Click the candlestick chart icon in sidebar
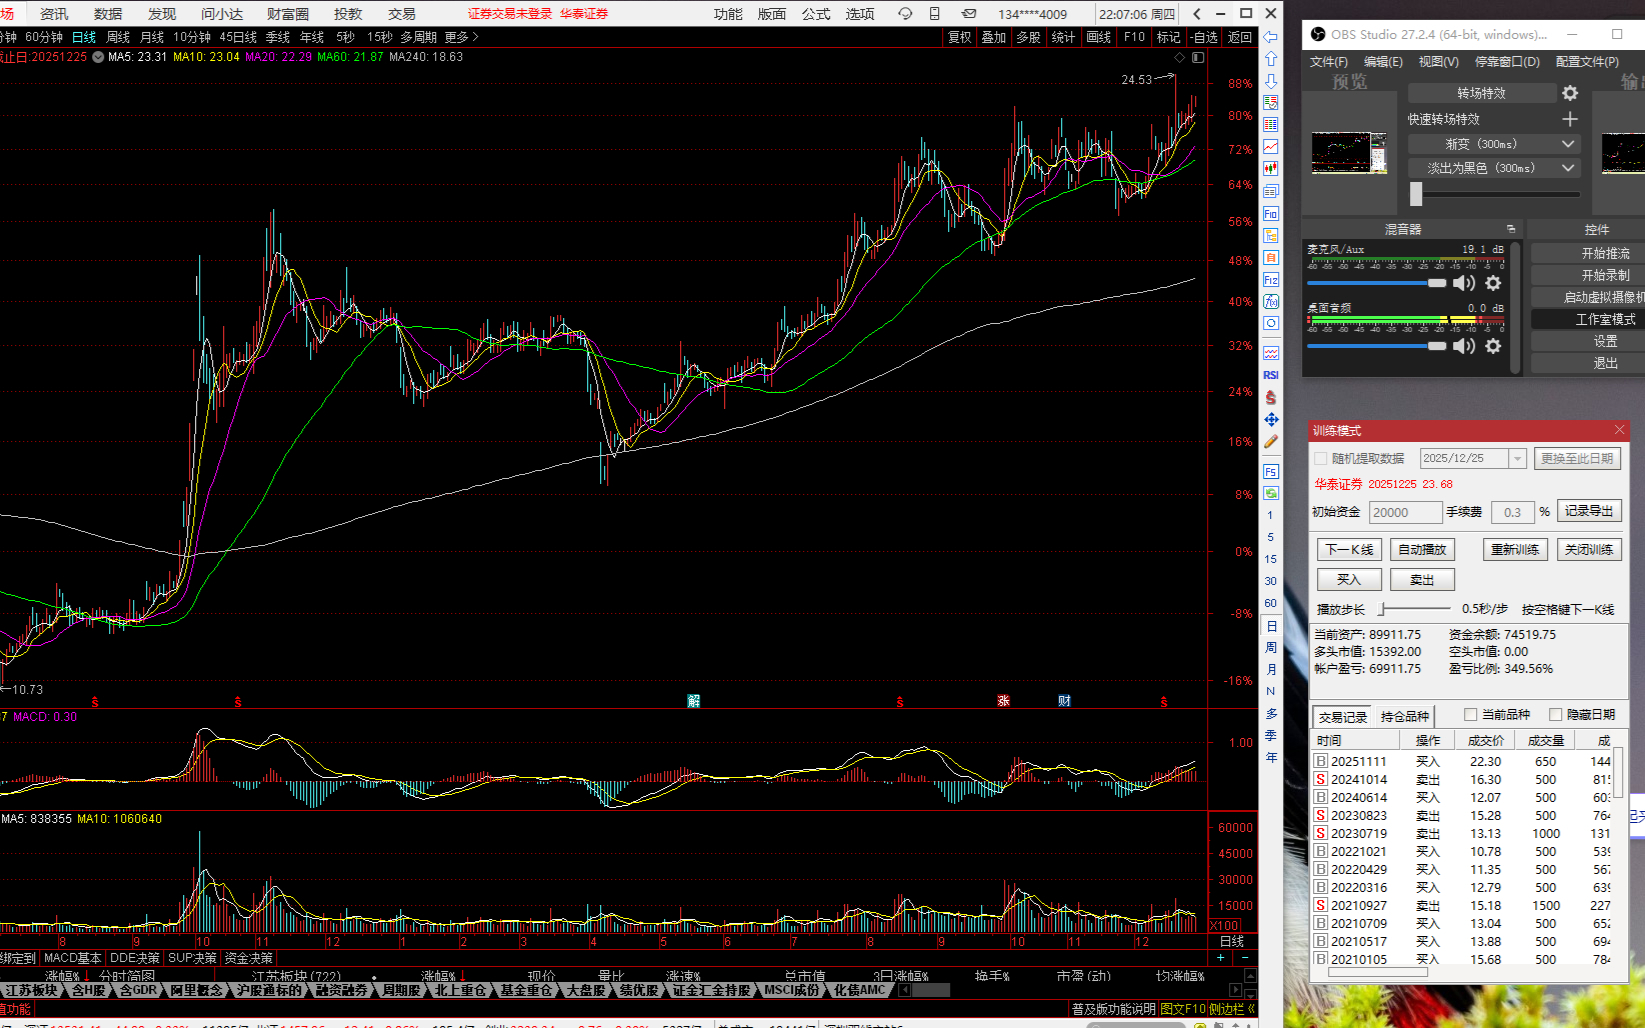The height and width of the screenshot is (1028, 1645). pos(1271,169)
